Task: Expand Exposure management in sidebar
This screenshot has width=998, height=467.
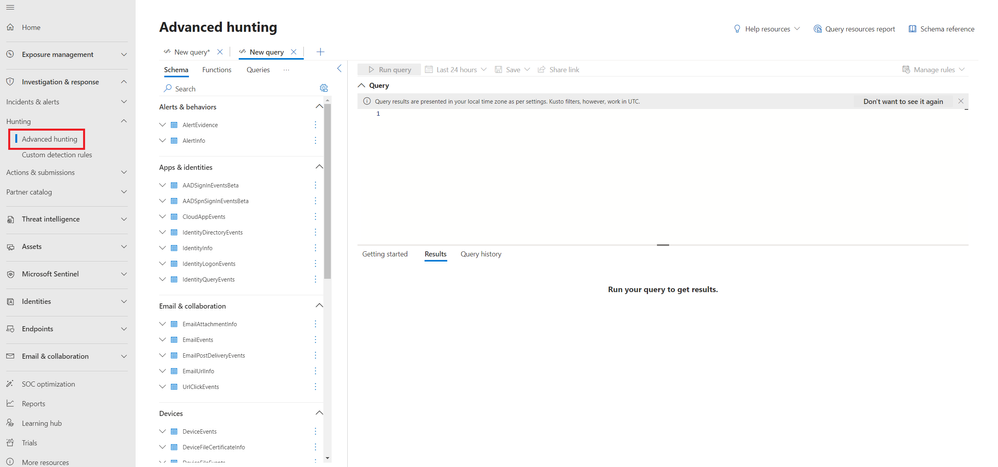Action: tap(123, 55)
